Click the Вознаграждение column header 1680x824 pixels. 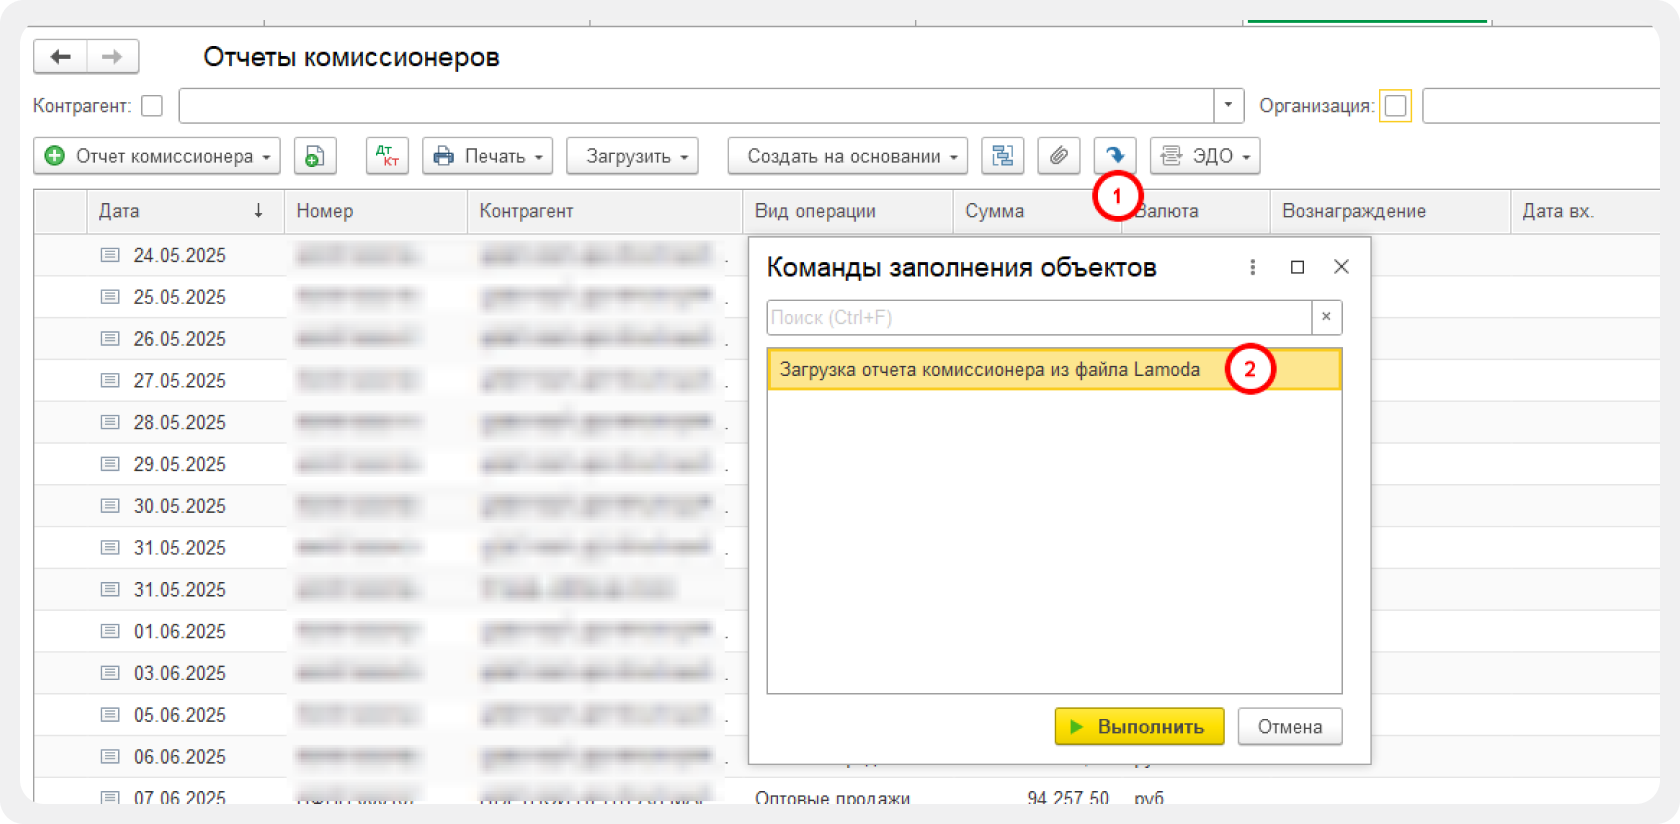pos(1390,211)
